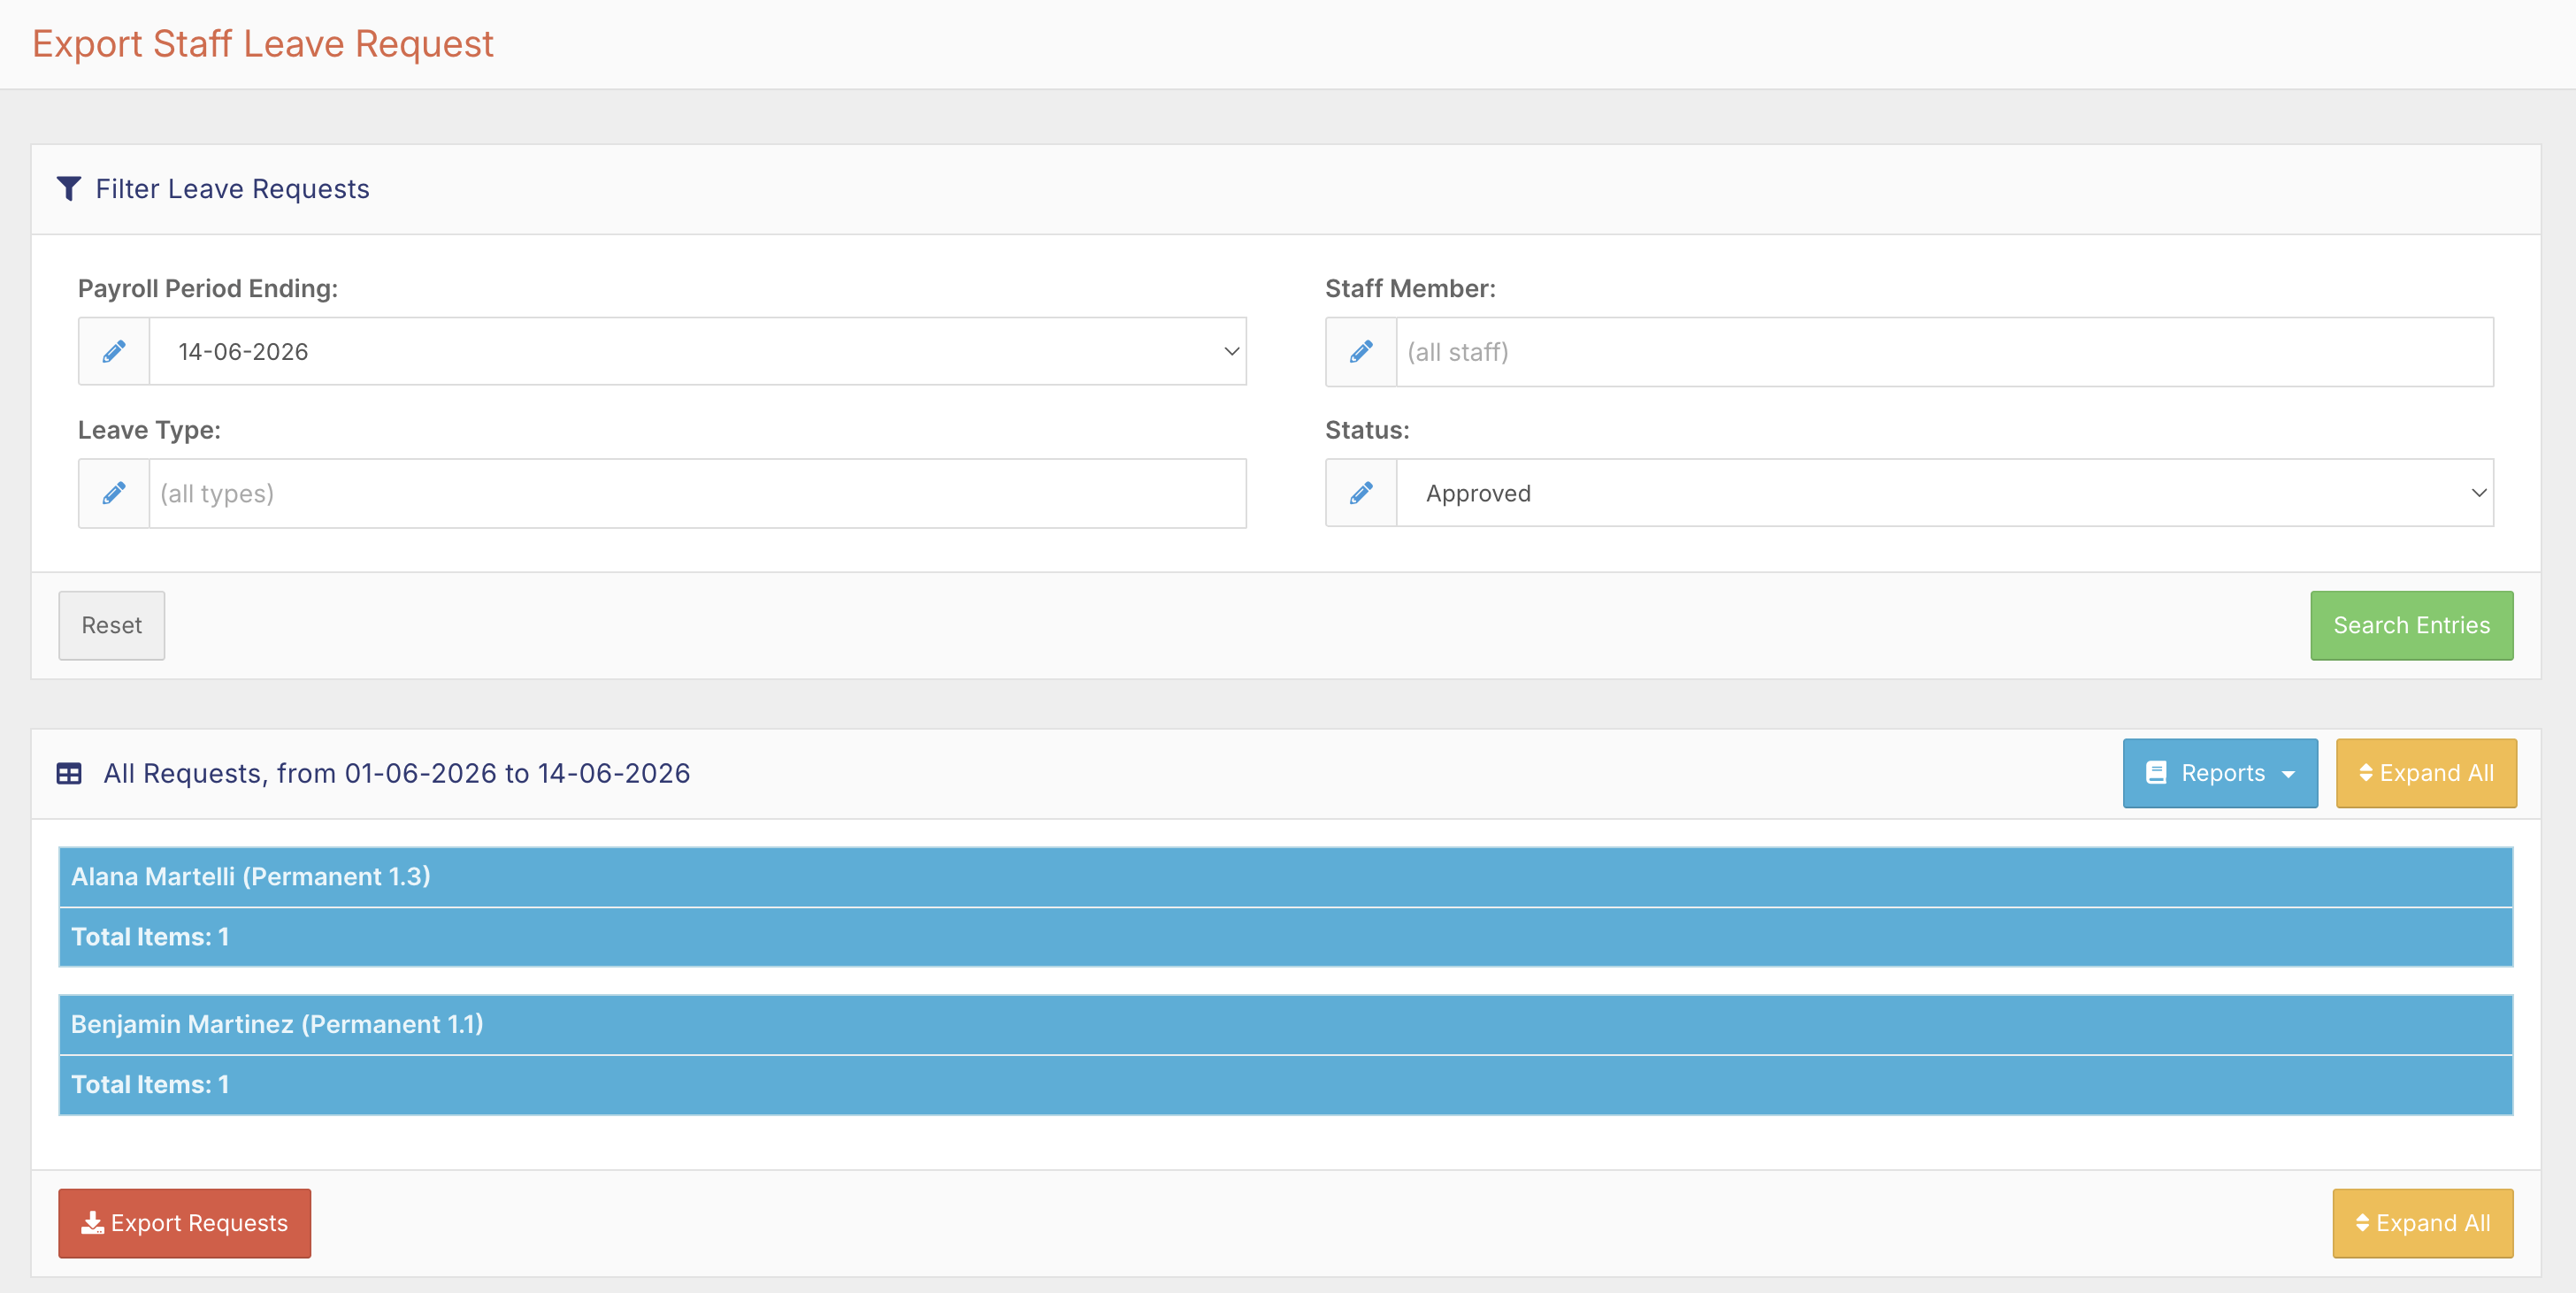Click the Filter Leave Requests heading
This screenshot has height=1293, width=2576.
232,189
